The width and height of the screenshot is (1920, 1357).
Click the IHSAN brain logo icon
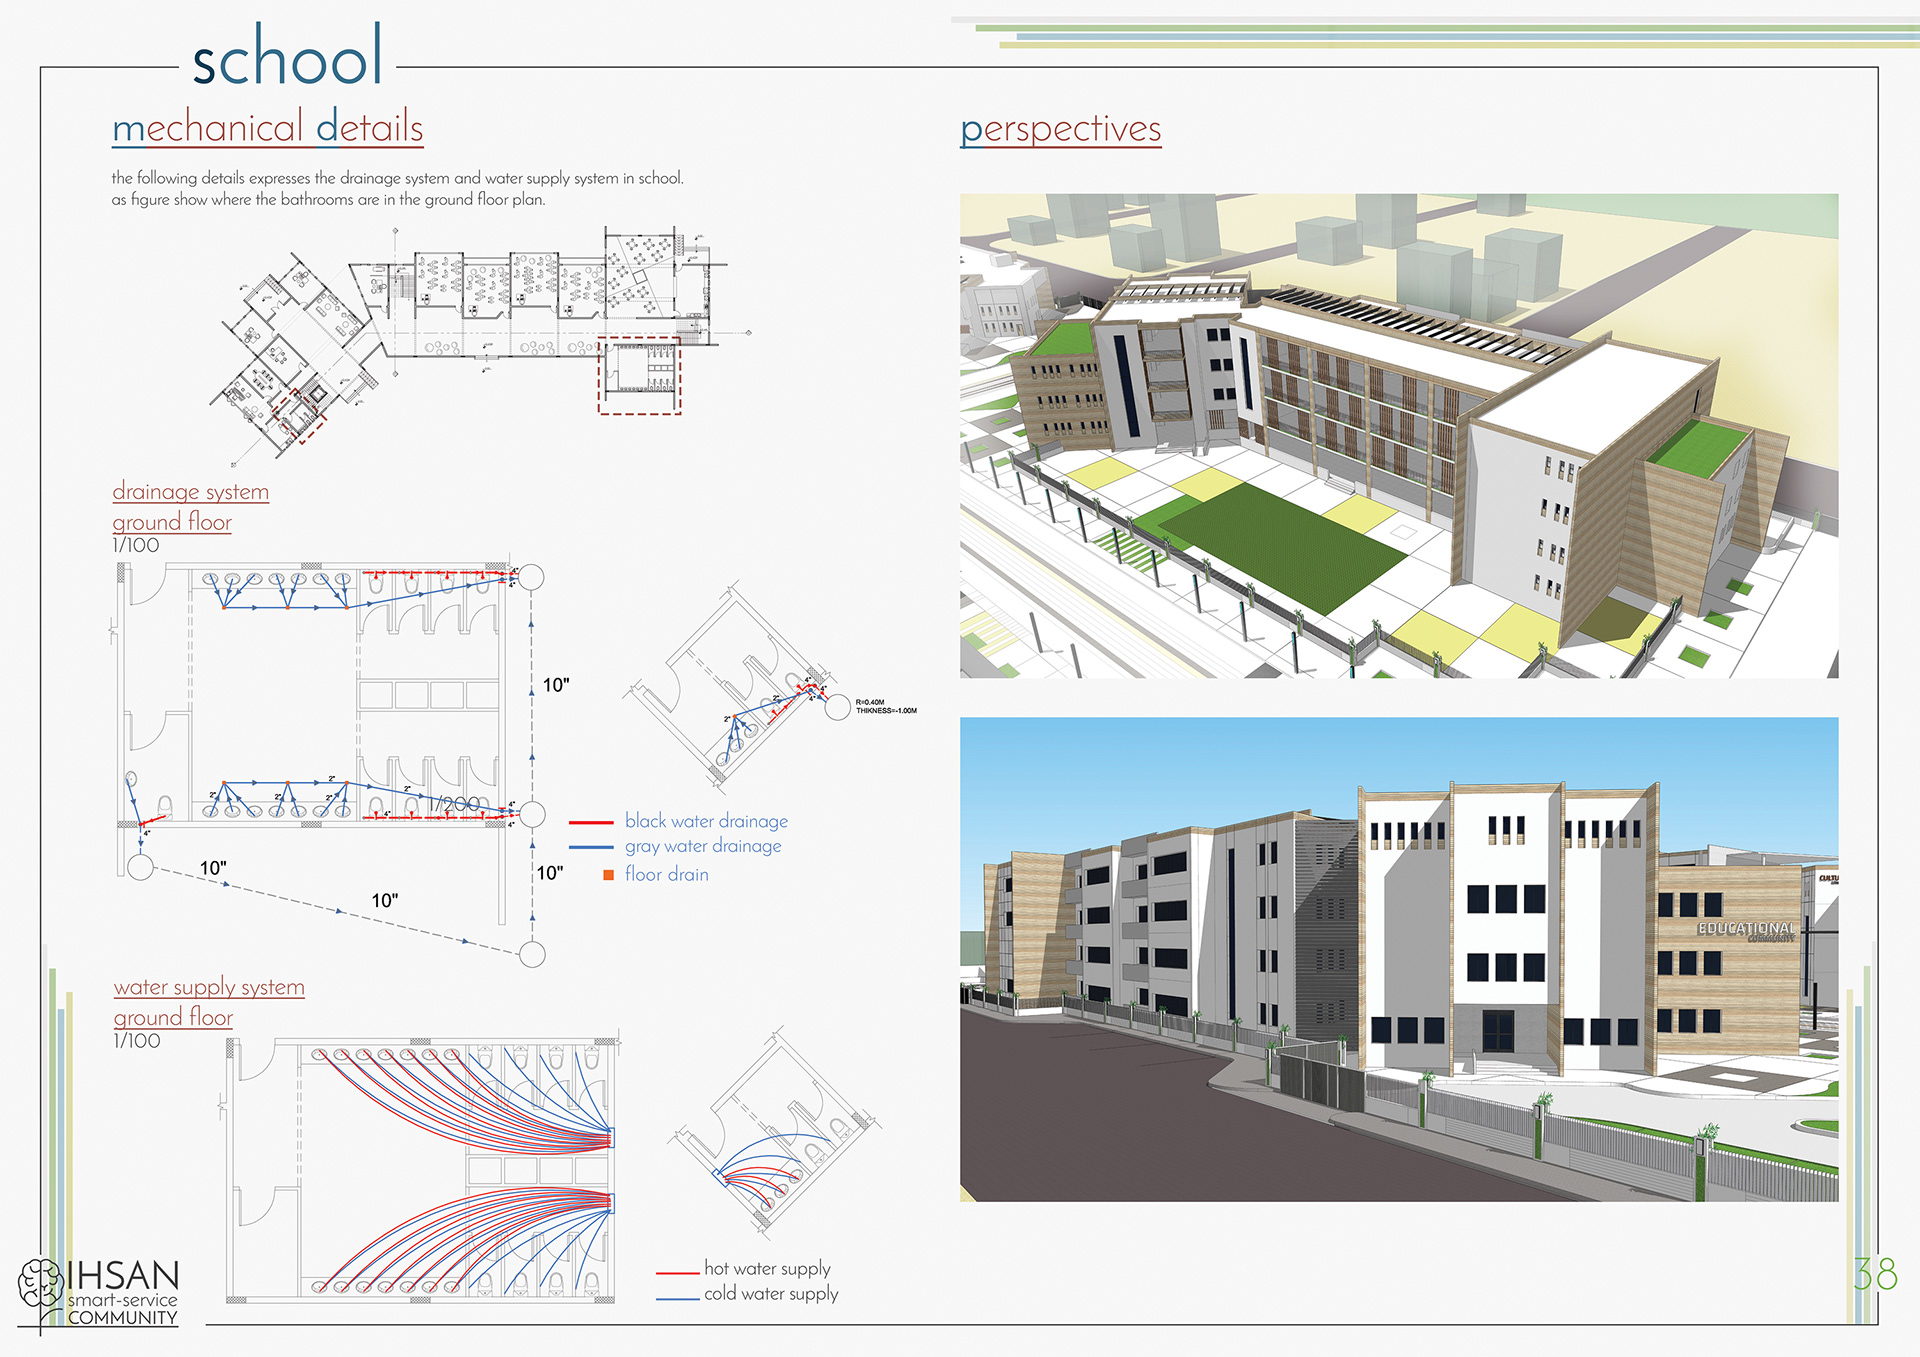pyautogui.click(x=40, y=1283)
